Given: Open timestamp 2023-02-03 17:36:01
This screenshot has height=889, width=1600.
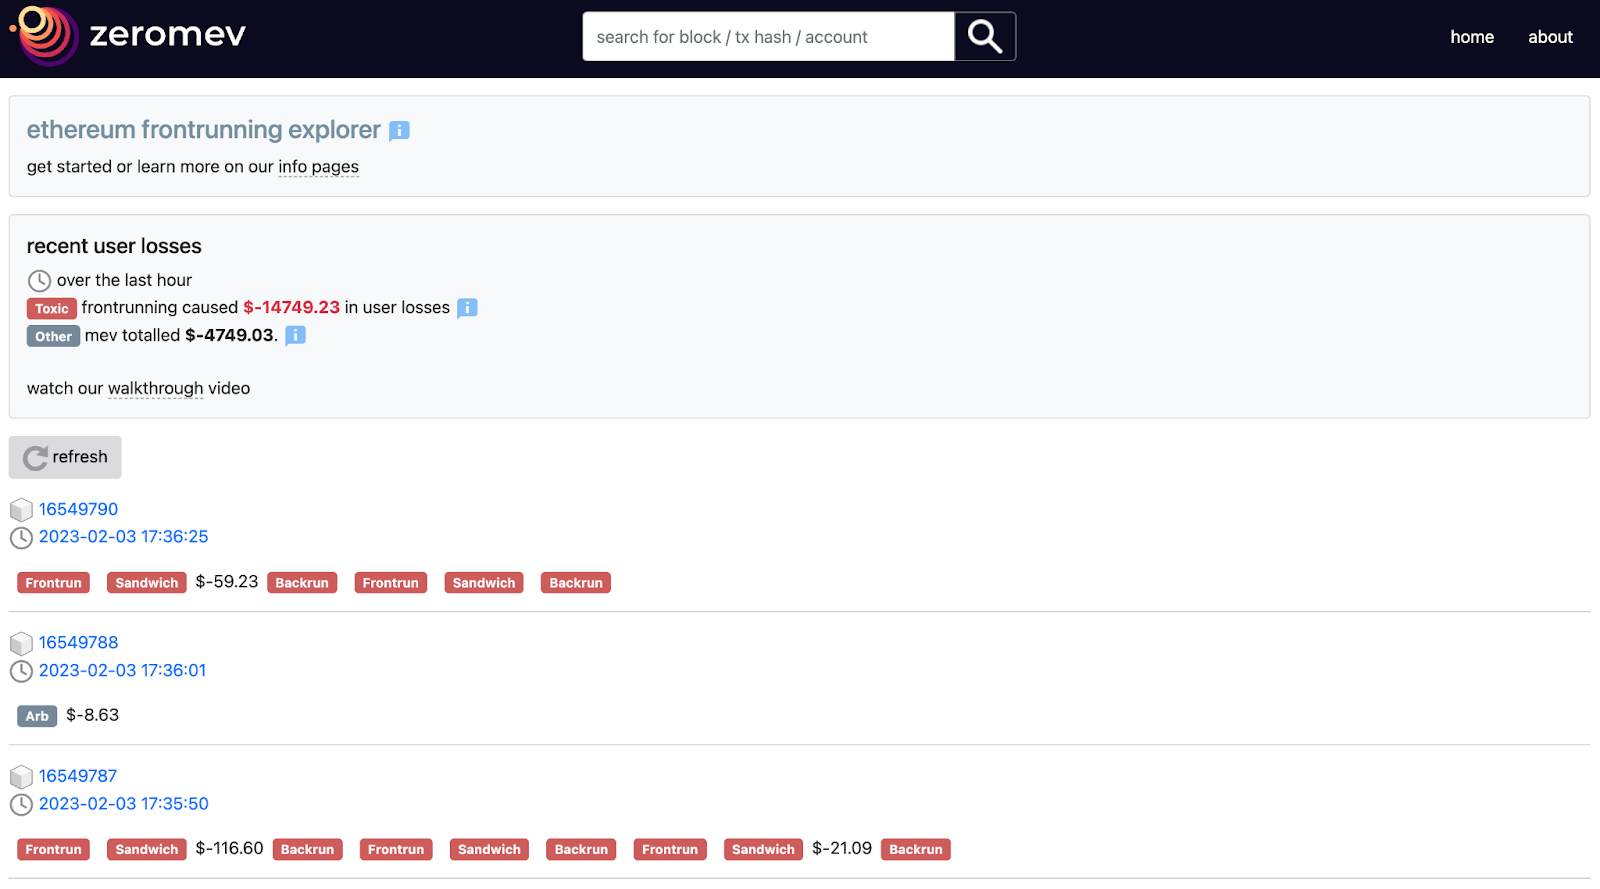Looking at the screenshot, I should (x=122, y=670).
